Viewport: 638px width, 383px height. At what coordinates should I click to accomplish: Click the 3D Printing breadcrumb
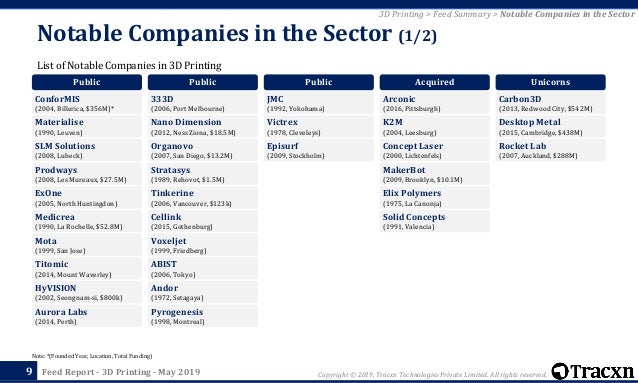coord(401,14)
